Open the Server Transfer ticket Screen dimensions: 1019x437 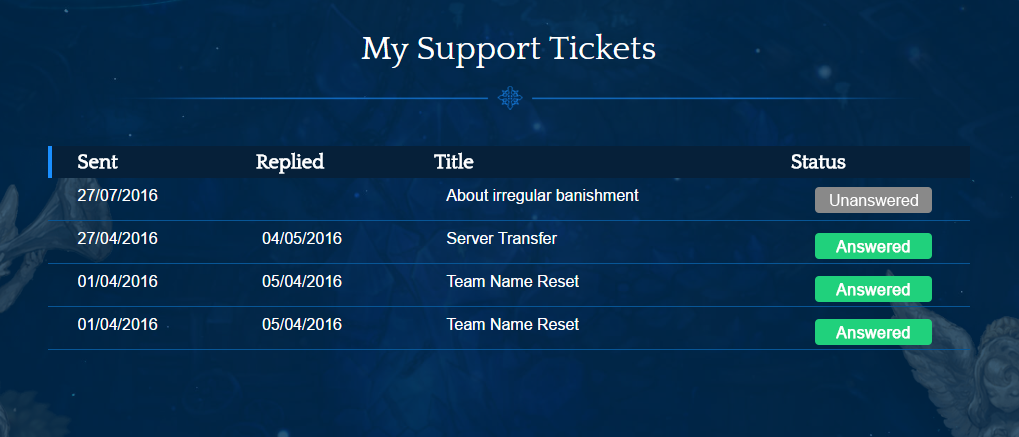click(501, 239)
